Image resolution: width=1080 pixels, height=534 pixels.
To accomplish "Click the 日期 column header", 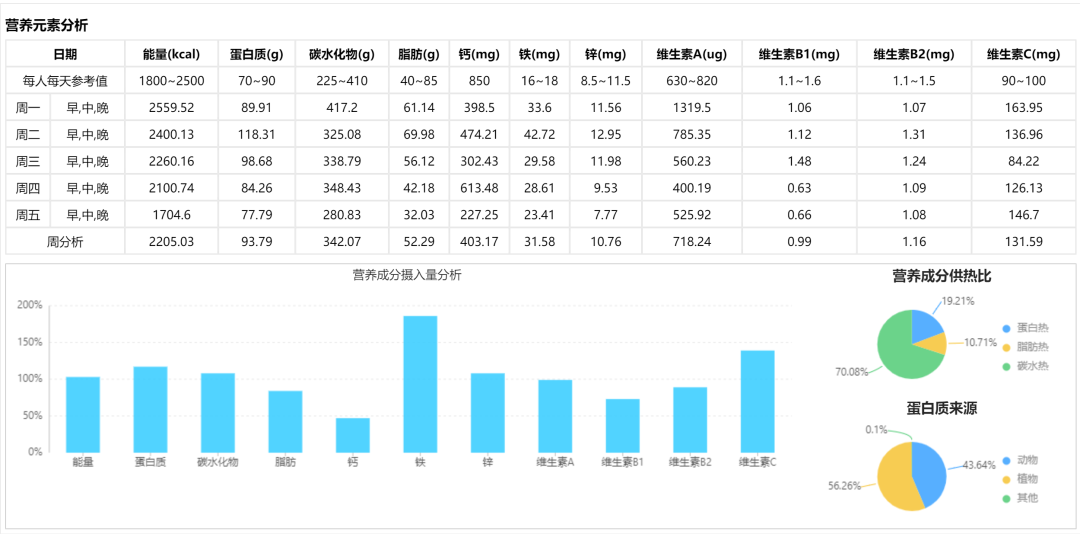I will (65, 54).
